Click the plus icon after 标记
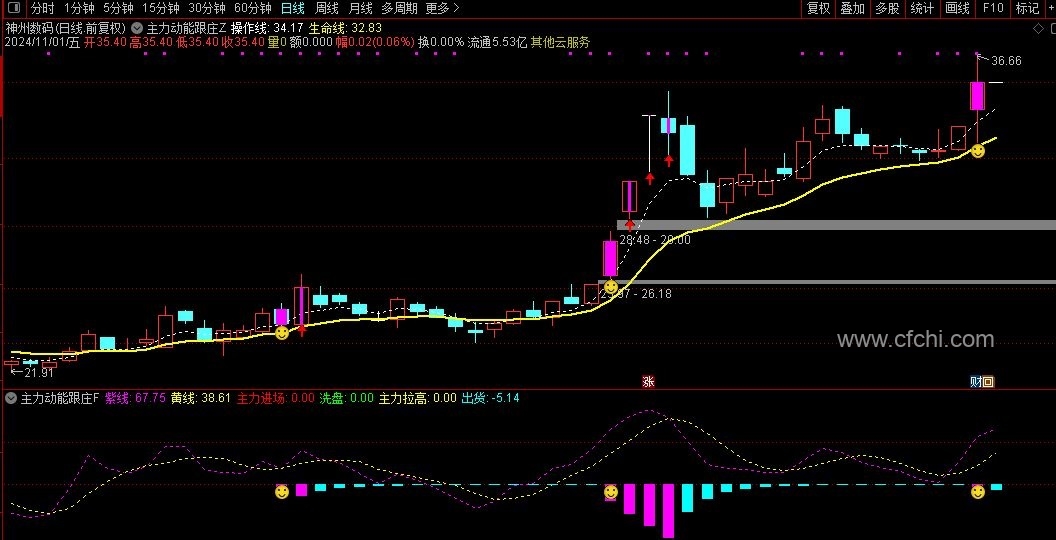The image size is (1056, 540). point(1049,8)
